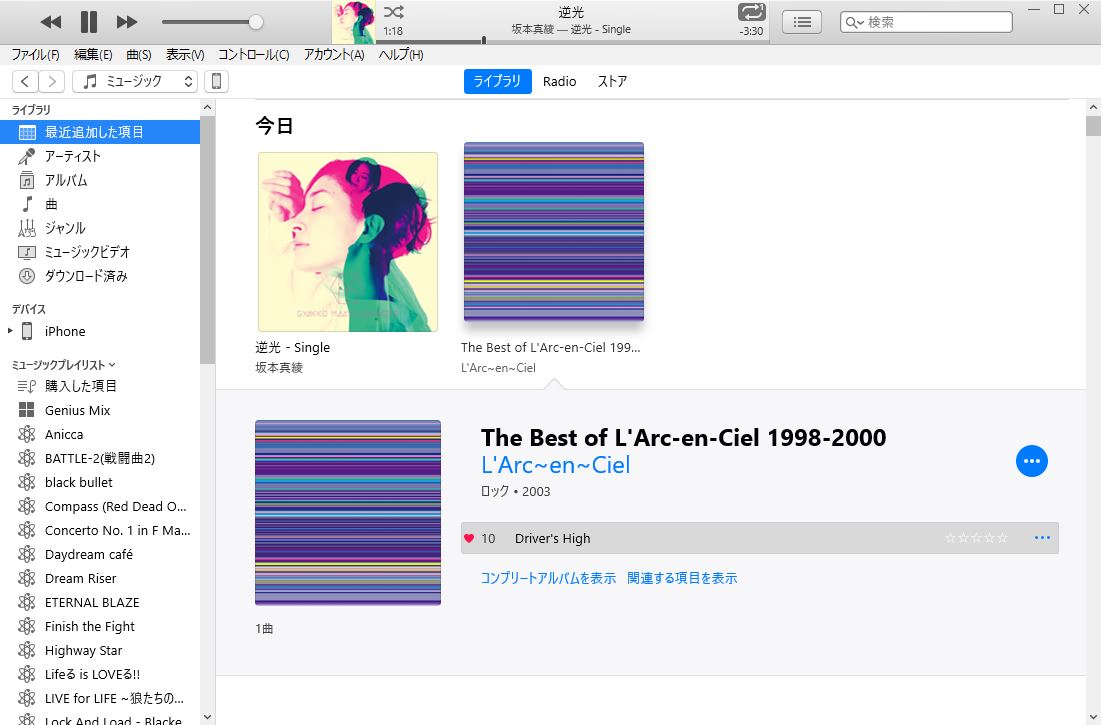Open the コントロール menu

(254, 55)
